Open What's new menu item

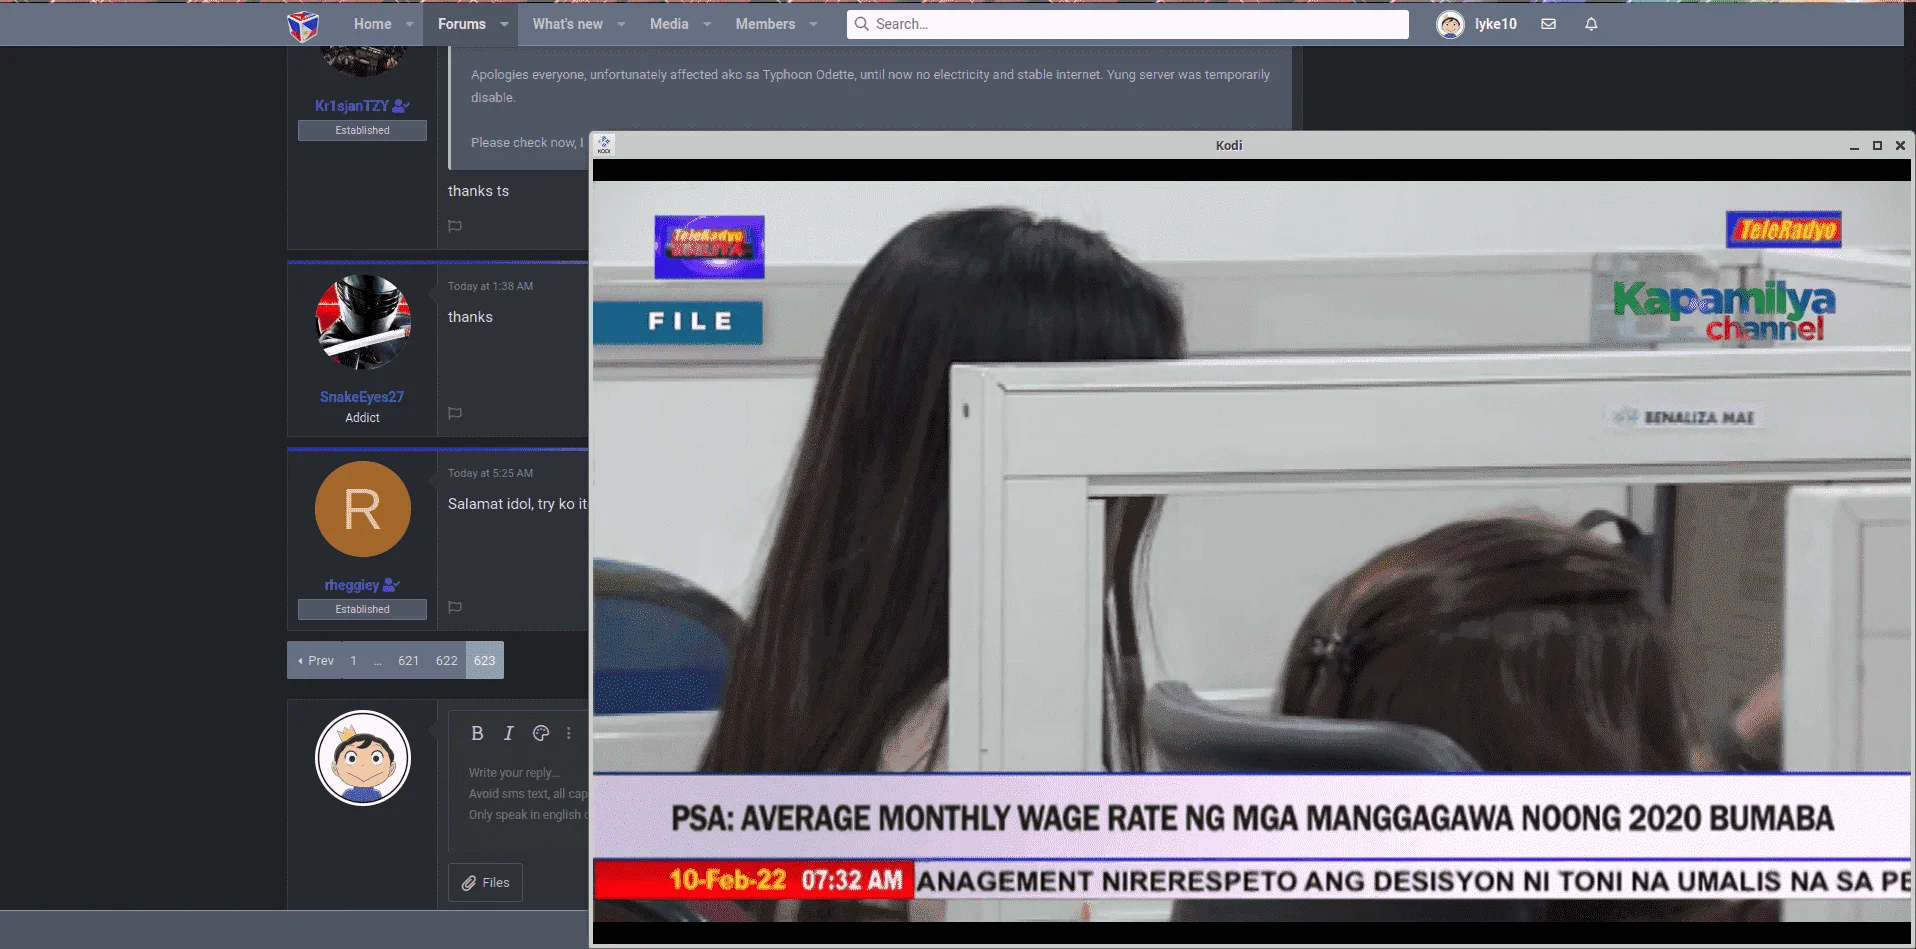pyautogui.click(x=567, y=24)
